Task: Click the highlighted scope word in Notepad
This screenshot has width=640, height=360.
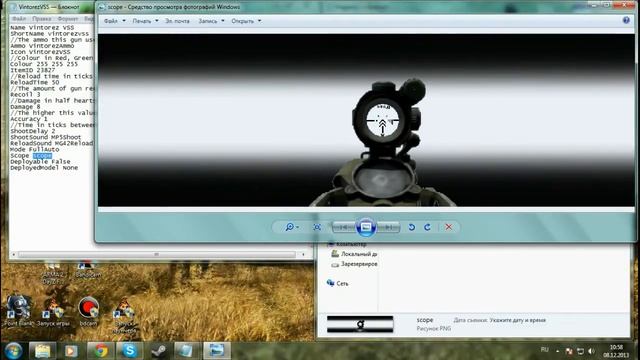Action: point(42,156)
